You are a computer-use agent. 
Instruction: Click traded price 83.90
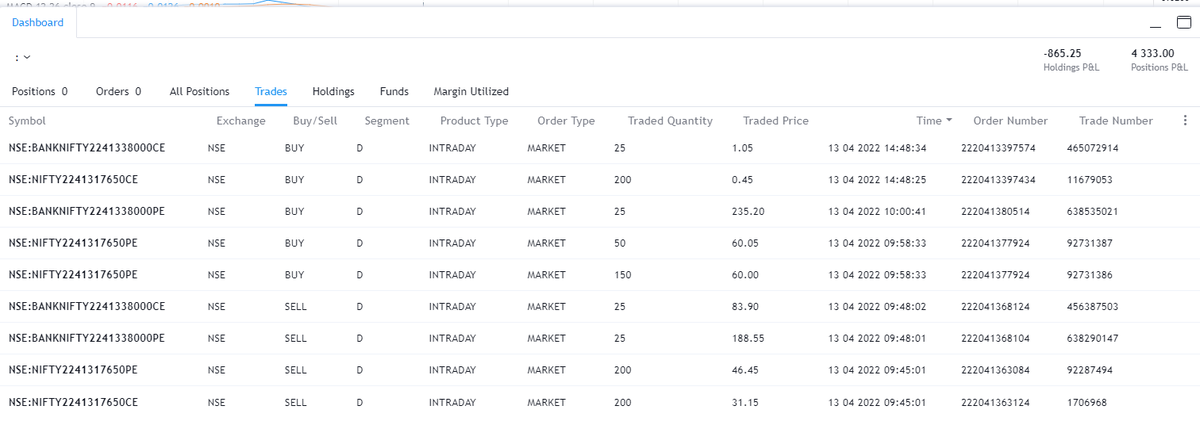[x=746, y=306]
